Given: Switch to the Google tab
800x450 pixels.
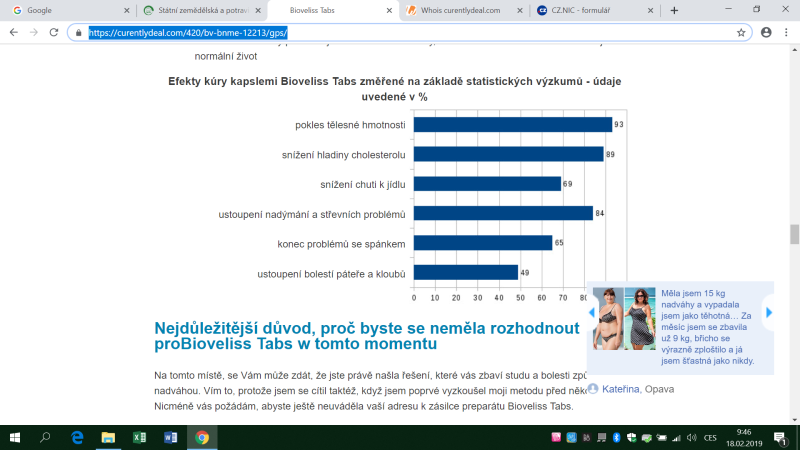Looking at the screenshot, I should coord(69,10).
